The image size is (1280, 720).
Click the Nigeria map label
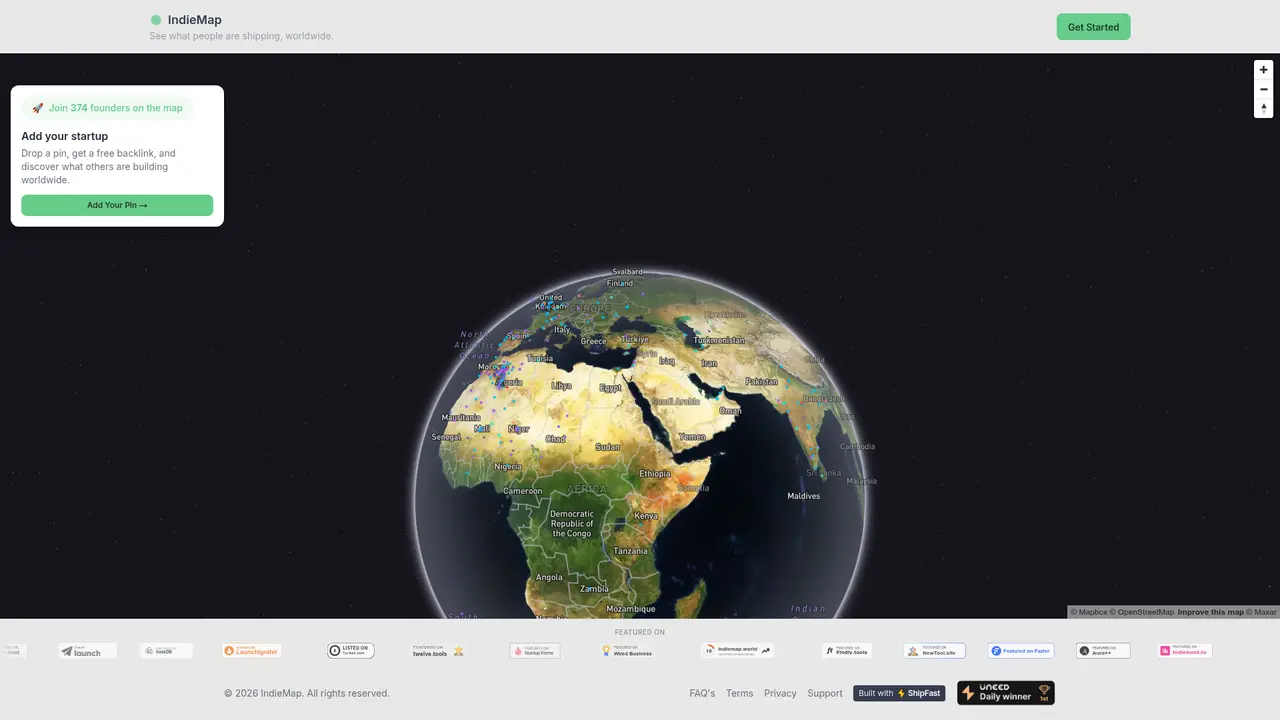(508, 466)
